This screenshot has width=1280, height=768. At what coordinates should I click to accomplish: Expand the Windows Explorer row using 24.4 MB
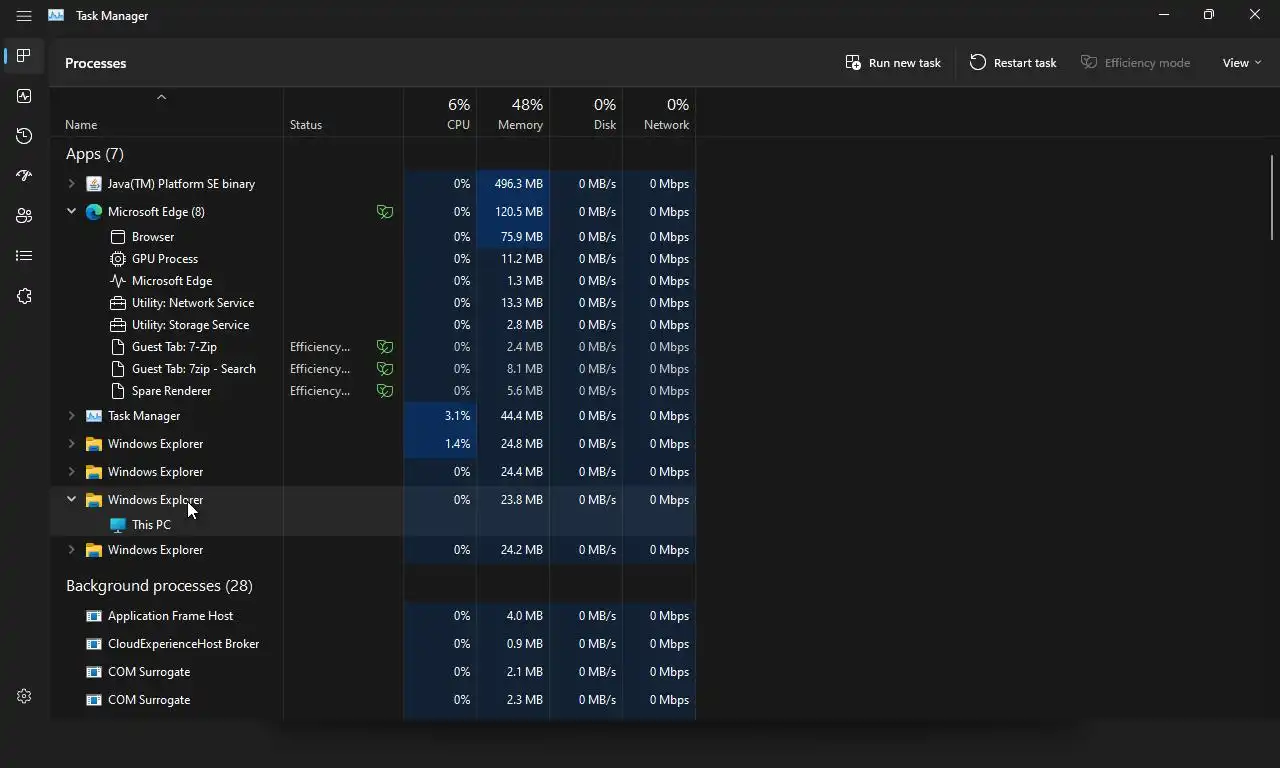click(x=71, y=472)
